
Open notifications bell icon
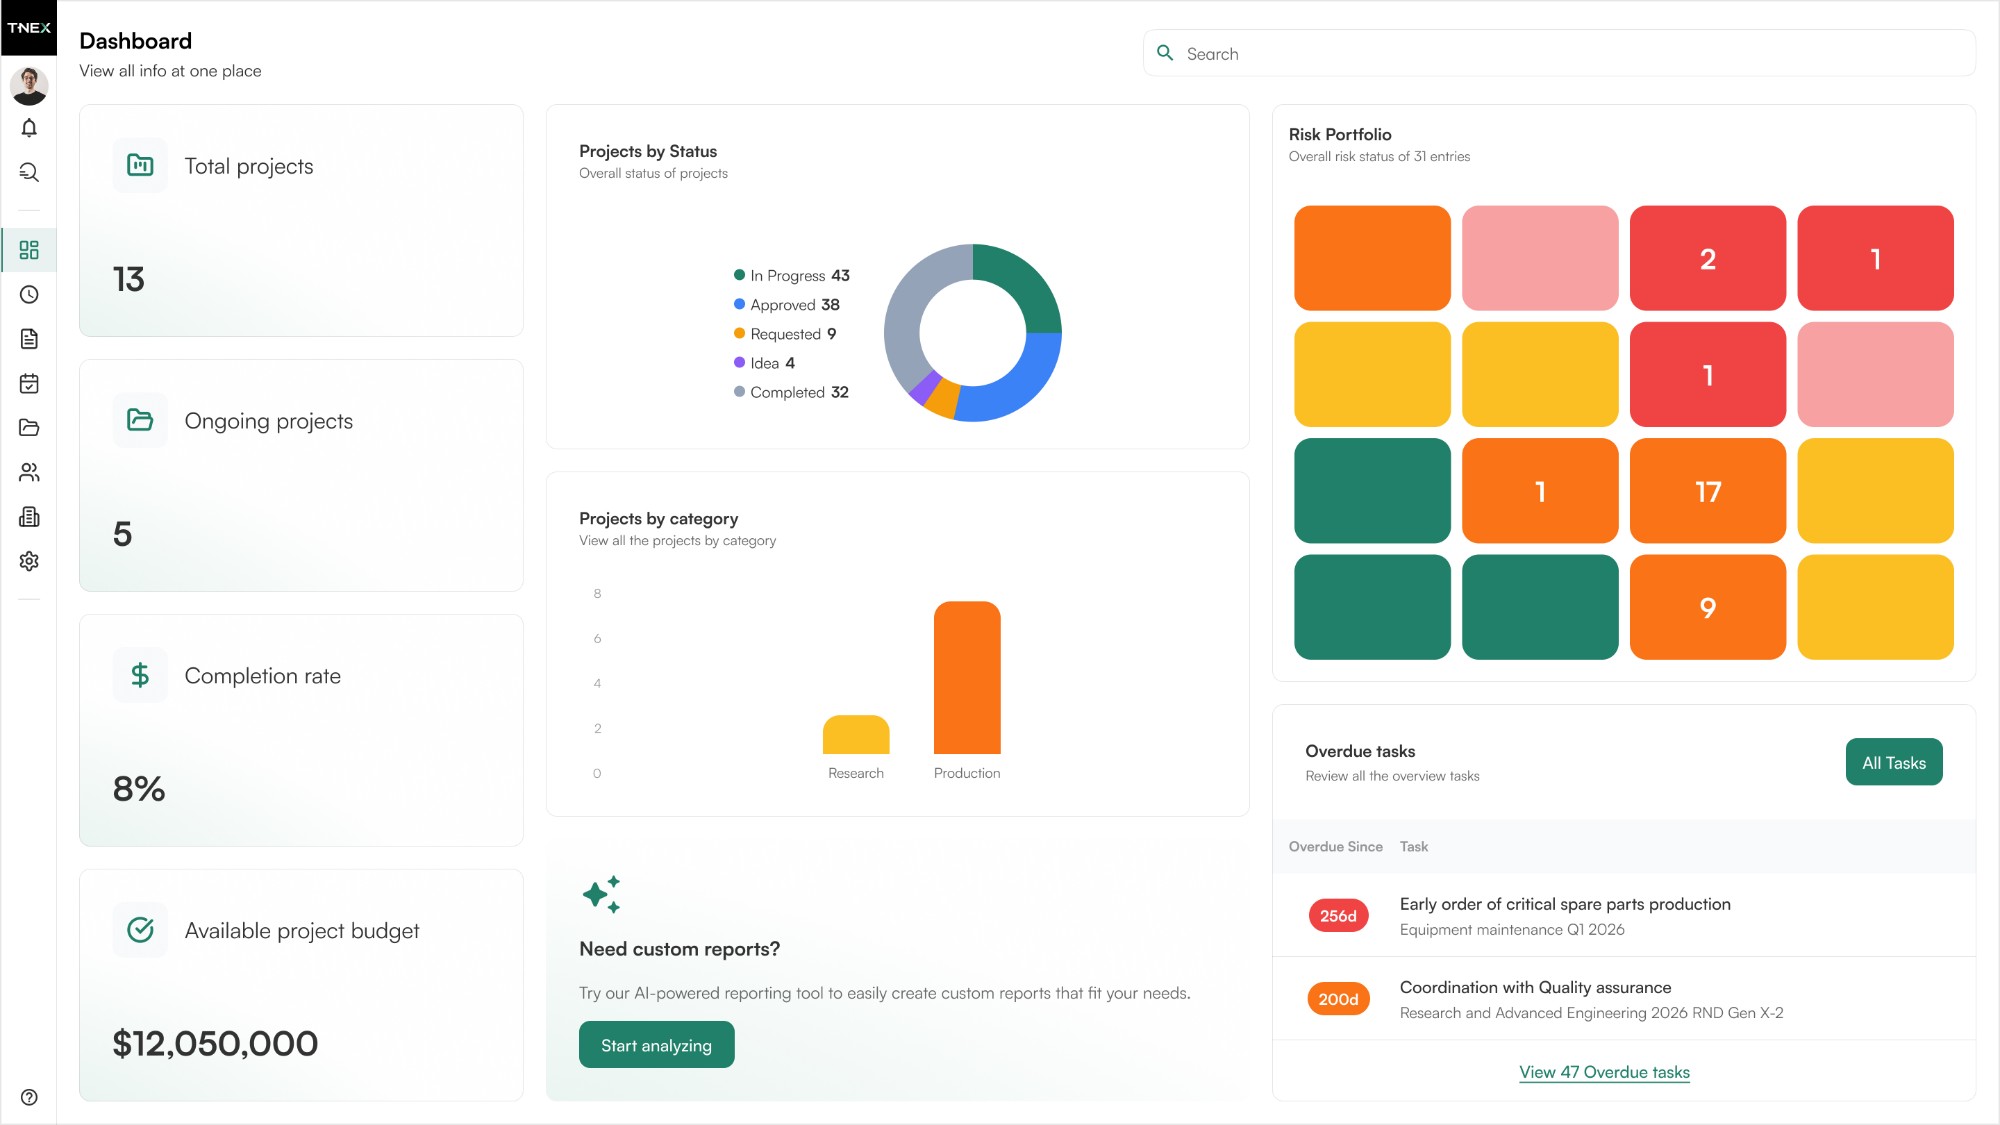click(29, 128)
